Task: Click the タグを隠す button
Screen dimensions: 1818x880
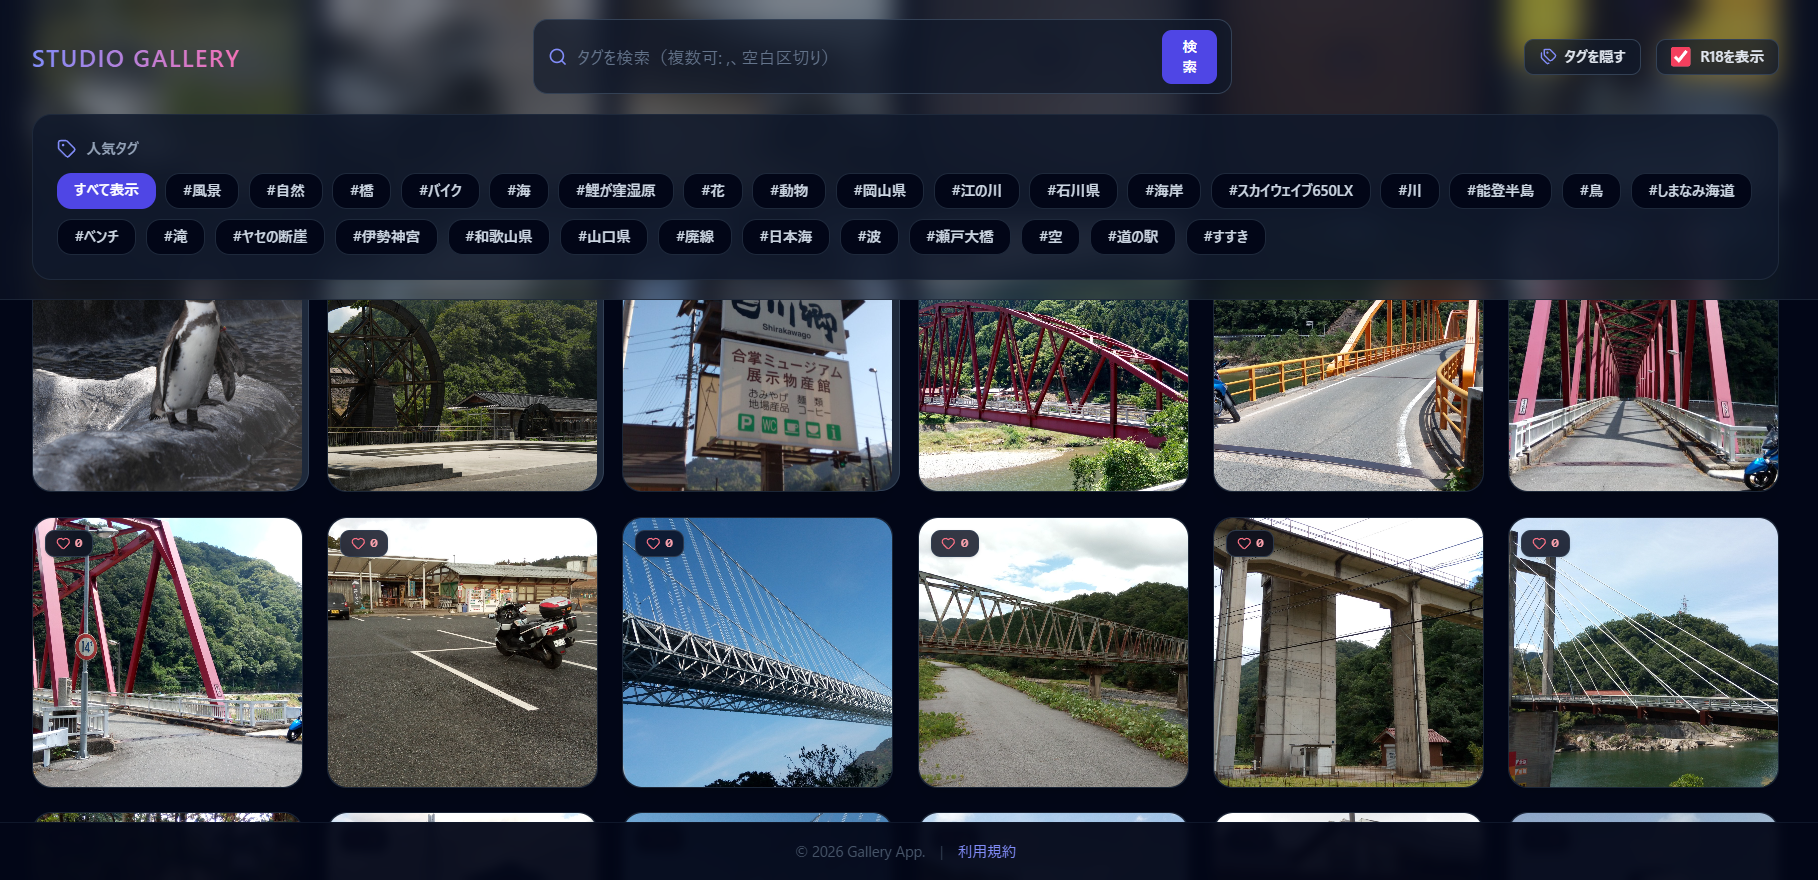Action: point(1582,57)
